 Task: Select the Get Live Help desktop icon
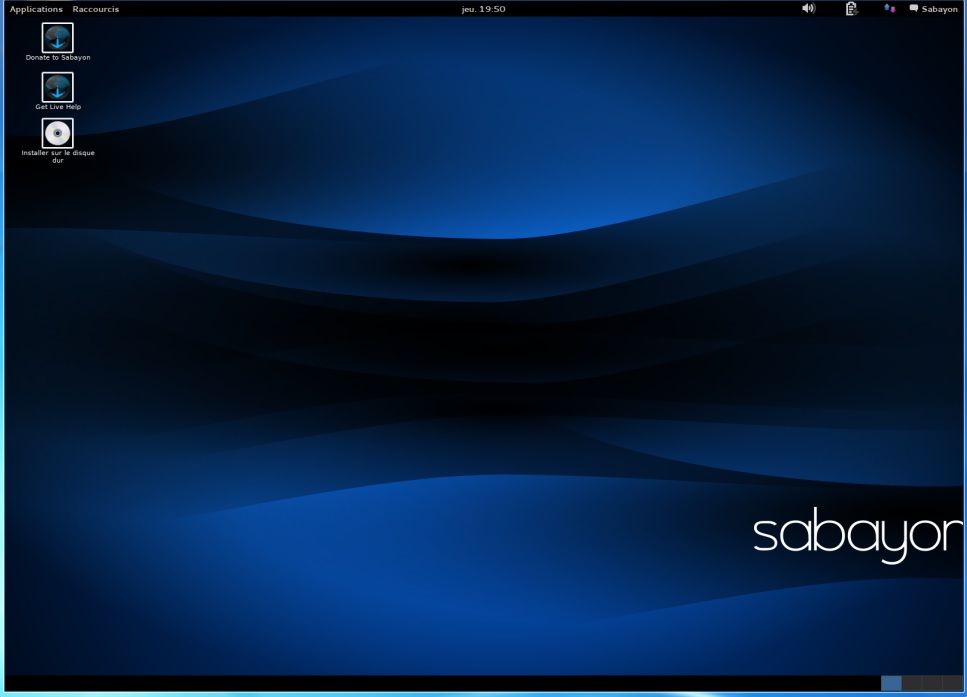(x=57, y=87)
